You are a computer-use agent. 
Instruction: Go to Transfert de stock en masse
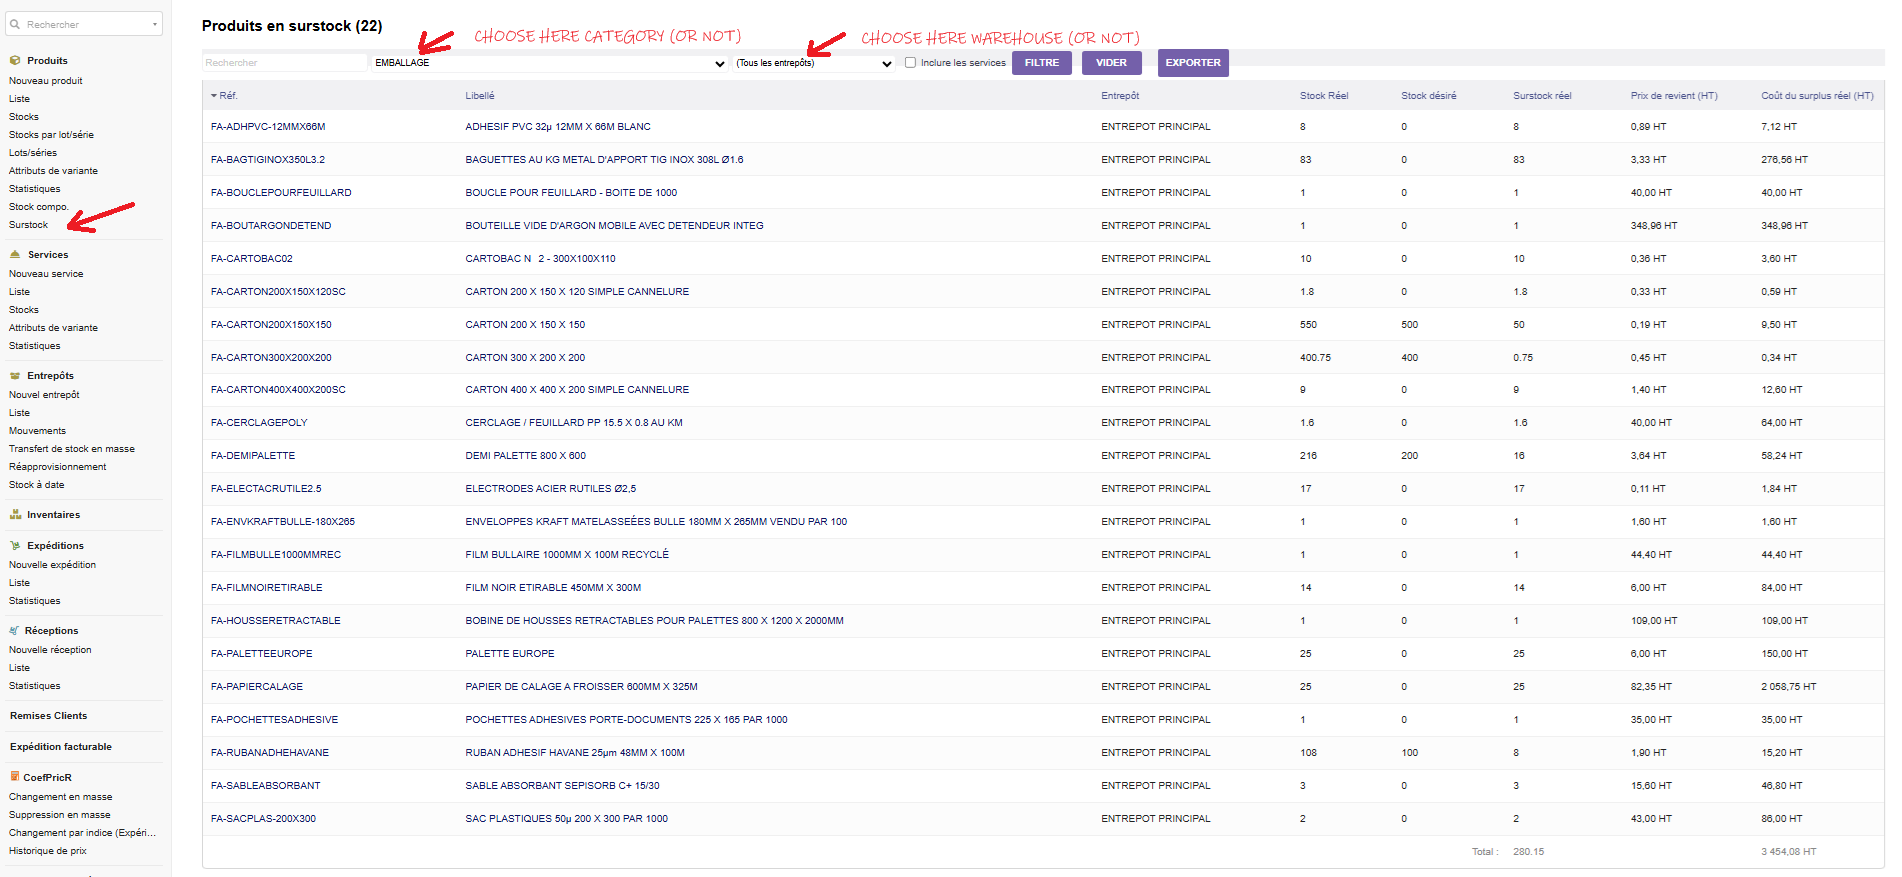pos(72,449)
